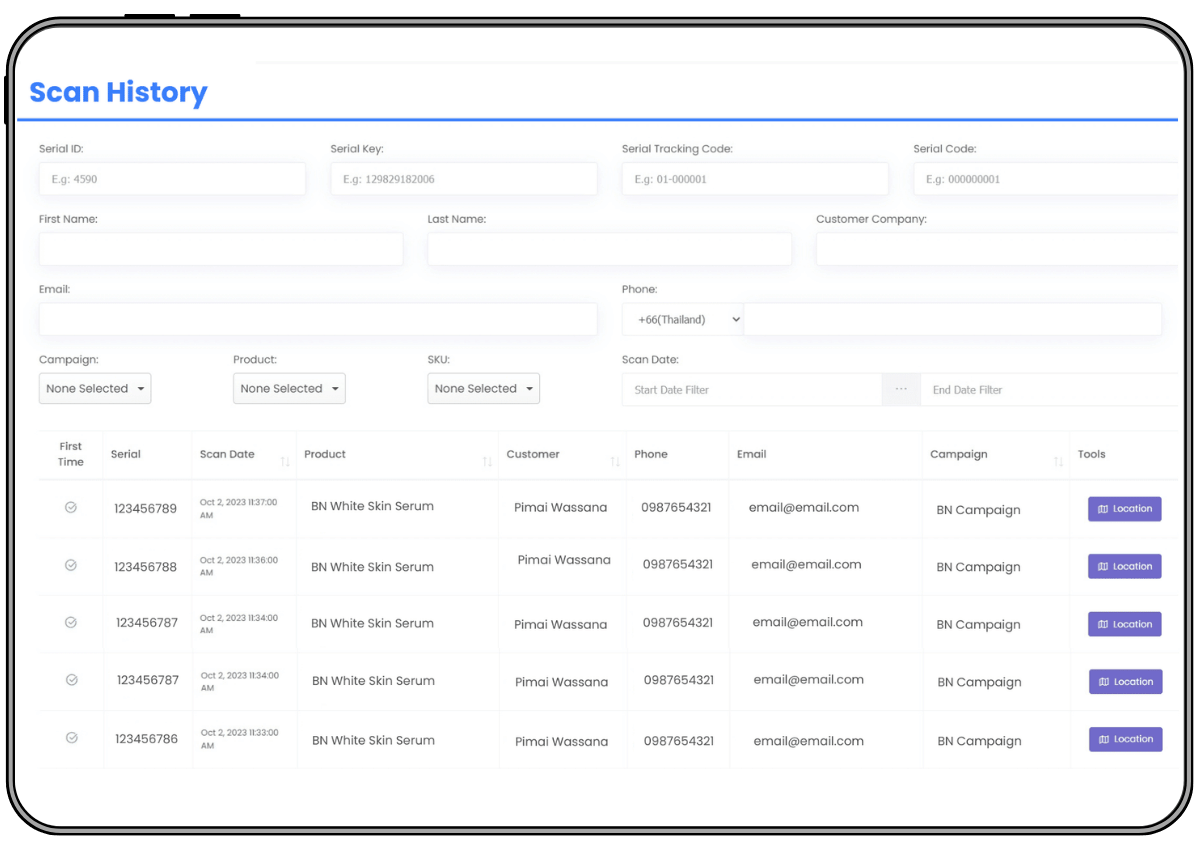1200x850 pixels.
Task: Click the Start Date Filter field
Action: [x=751, y=390]
